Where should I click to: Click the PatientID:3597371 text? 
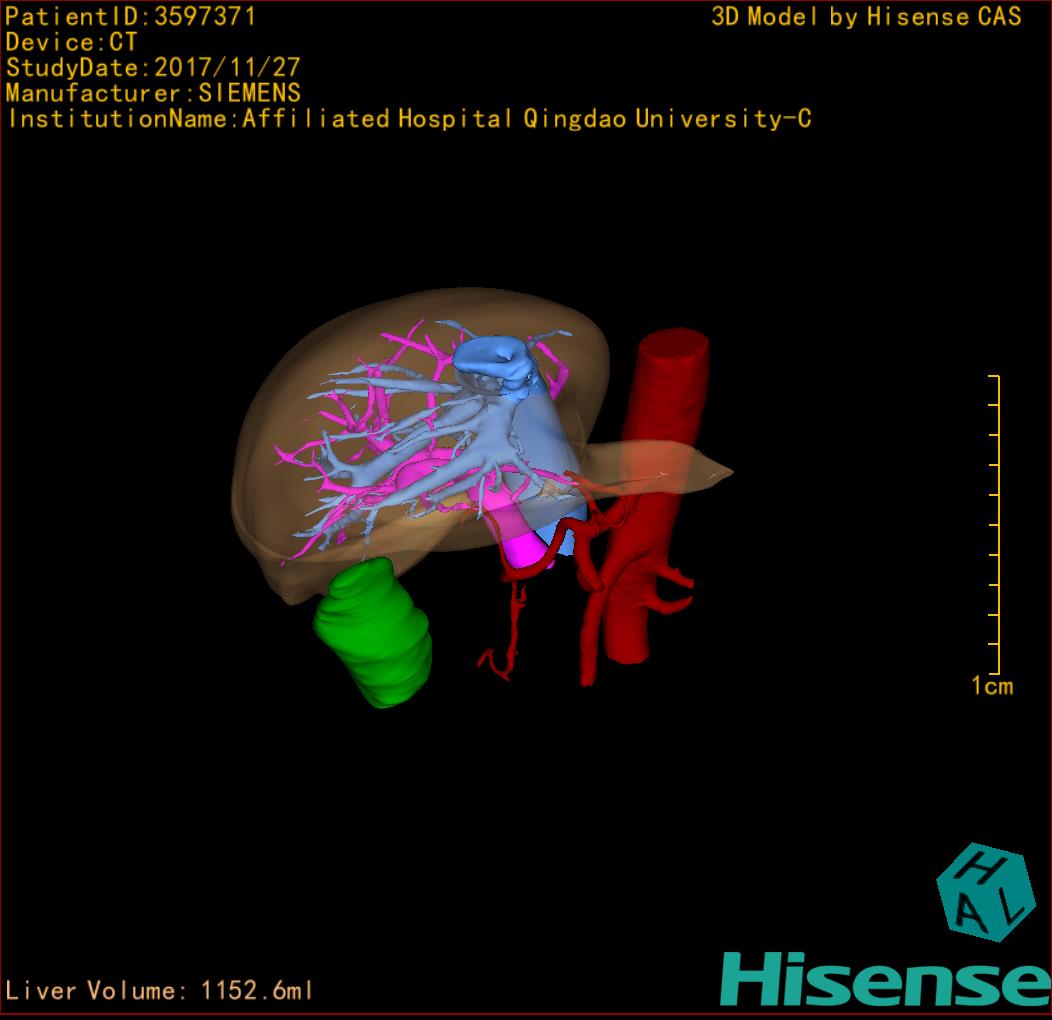click(x=130, y=17)
